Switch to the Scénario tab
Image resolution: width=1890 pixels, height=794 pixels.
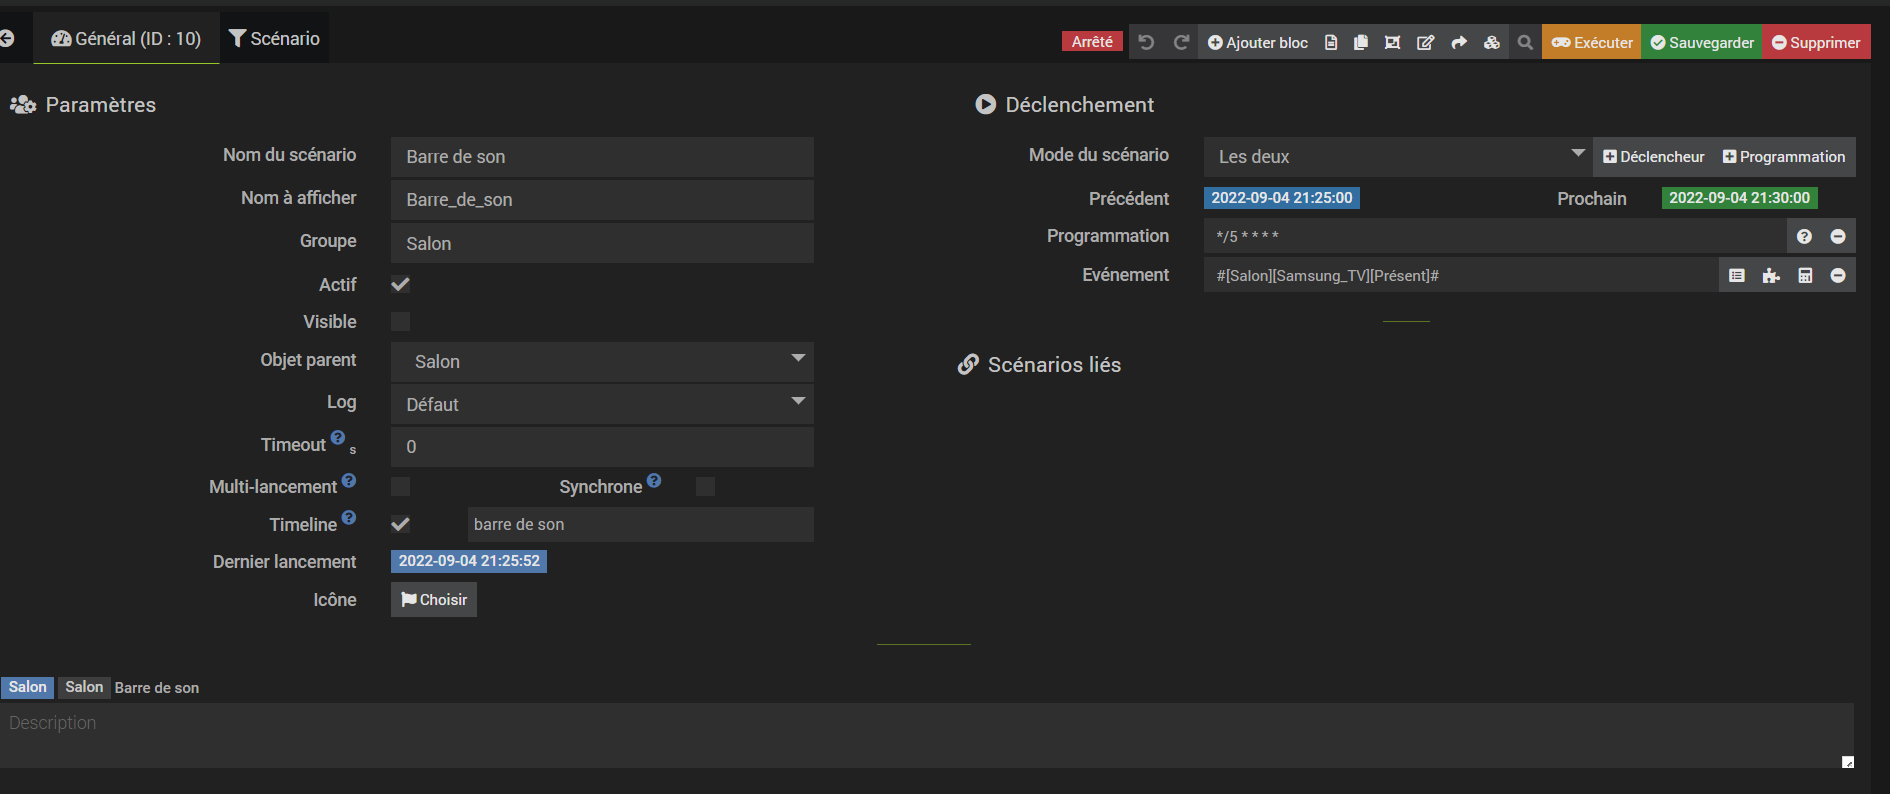tap(274, 38)
